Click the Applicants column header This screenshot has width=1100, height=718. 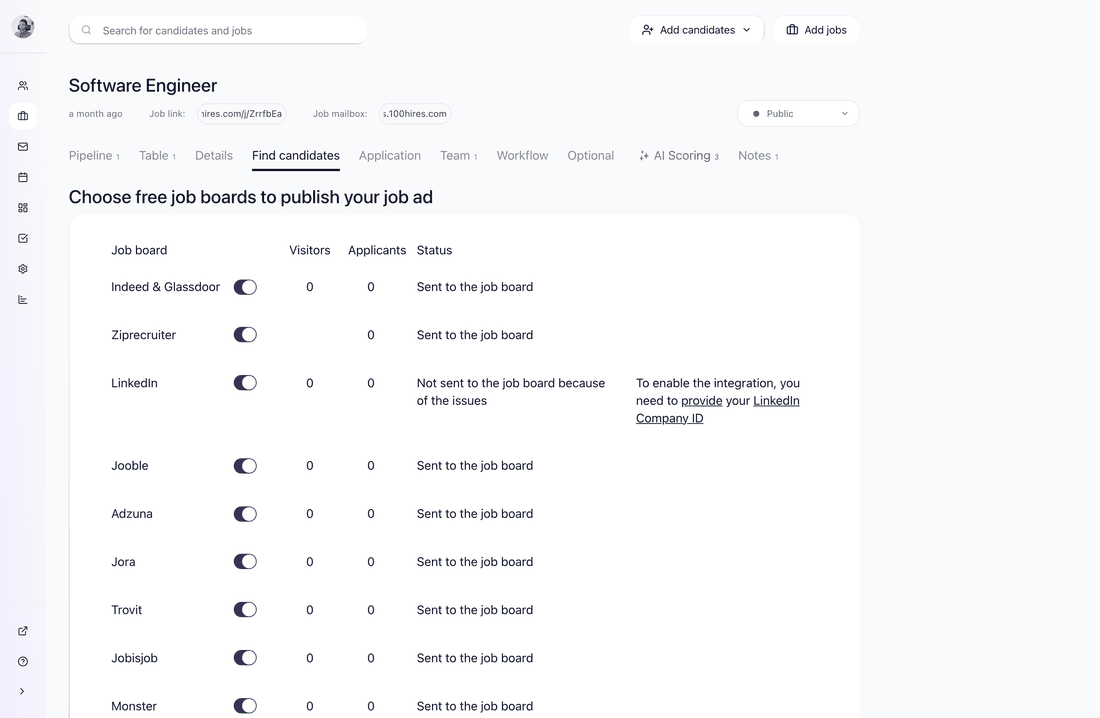click(x=377, y=251)
